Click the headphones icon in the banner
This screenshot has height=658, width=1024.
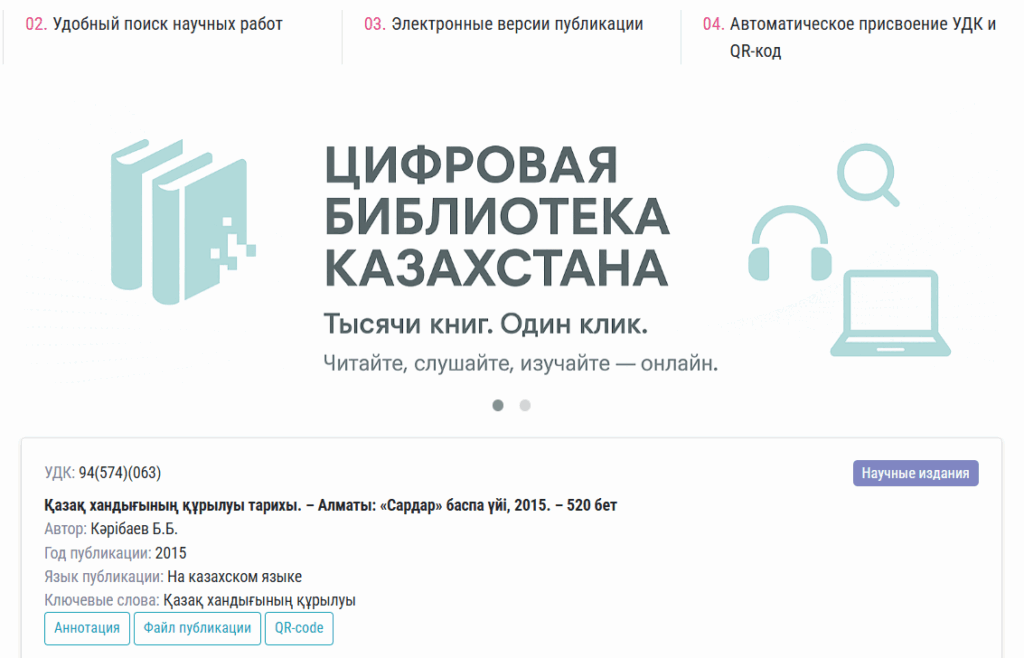789,246
